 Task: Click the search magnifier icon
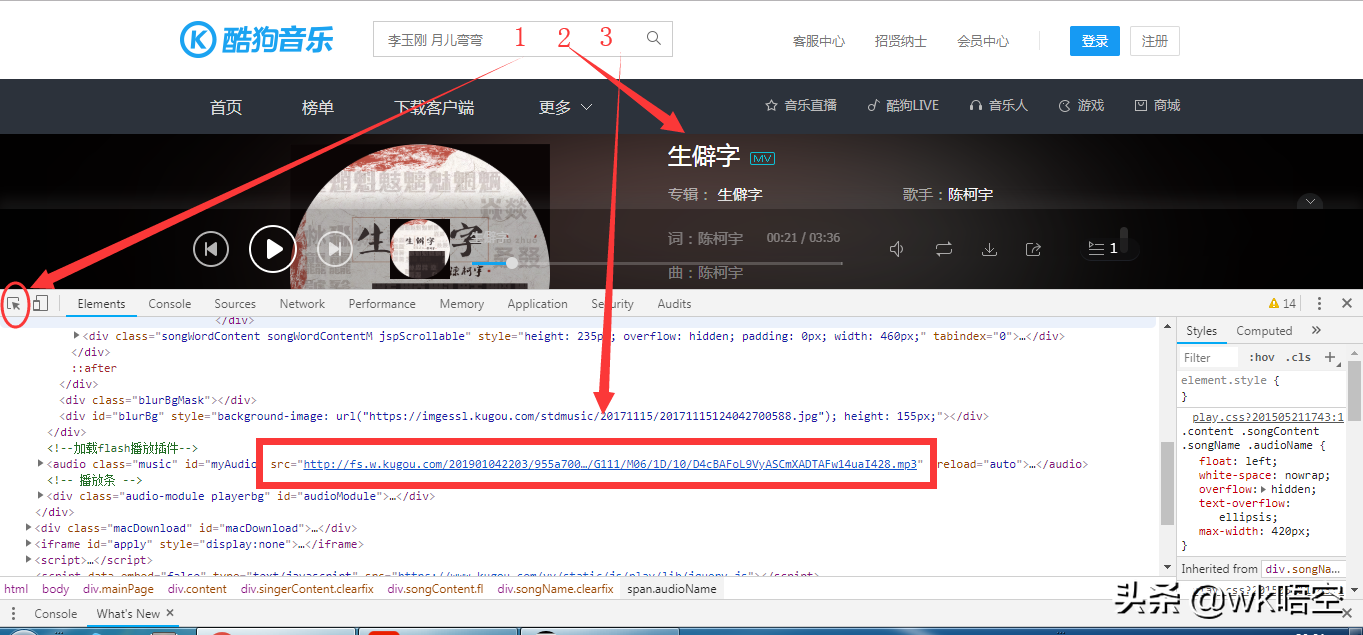[653, 40]
